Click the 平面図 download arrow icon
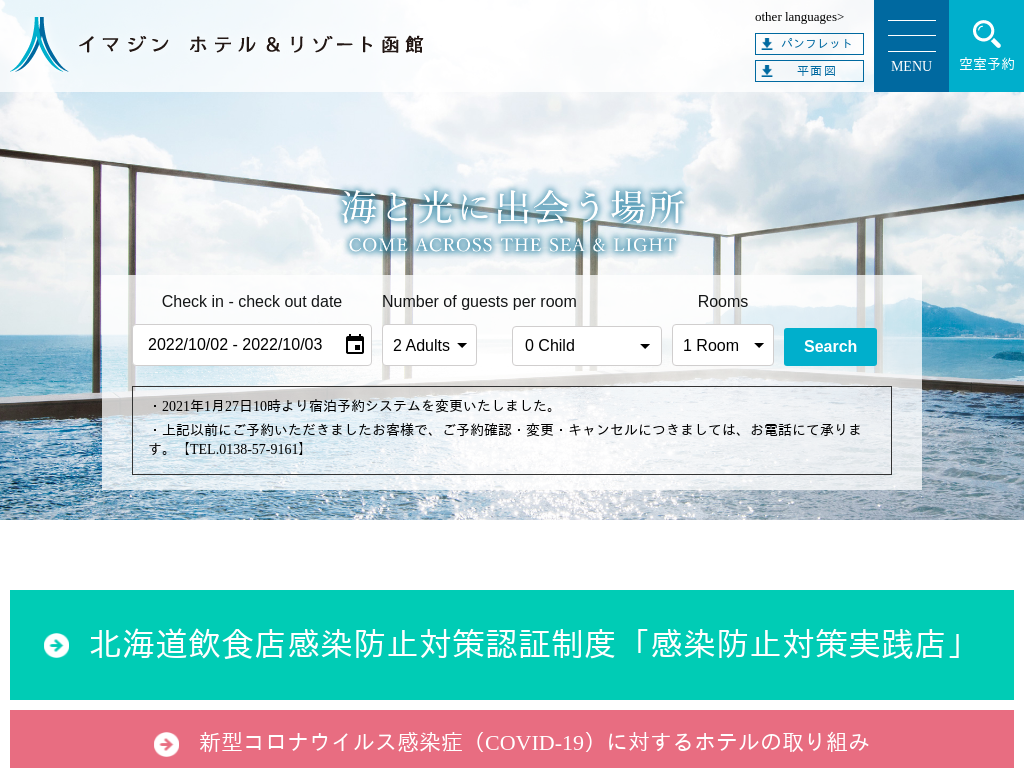 (x=767, y=71)
